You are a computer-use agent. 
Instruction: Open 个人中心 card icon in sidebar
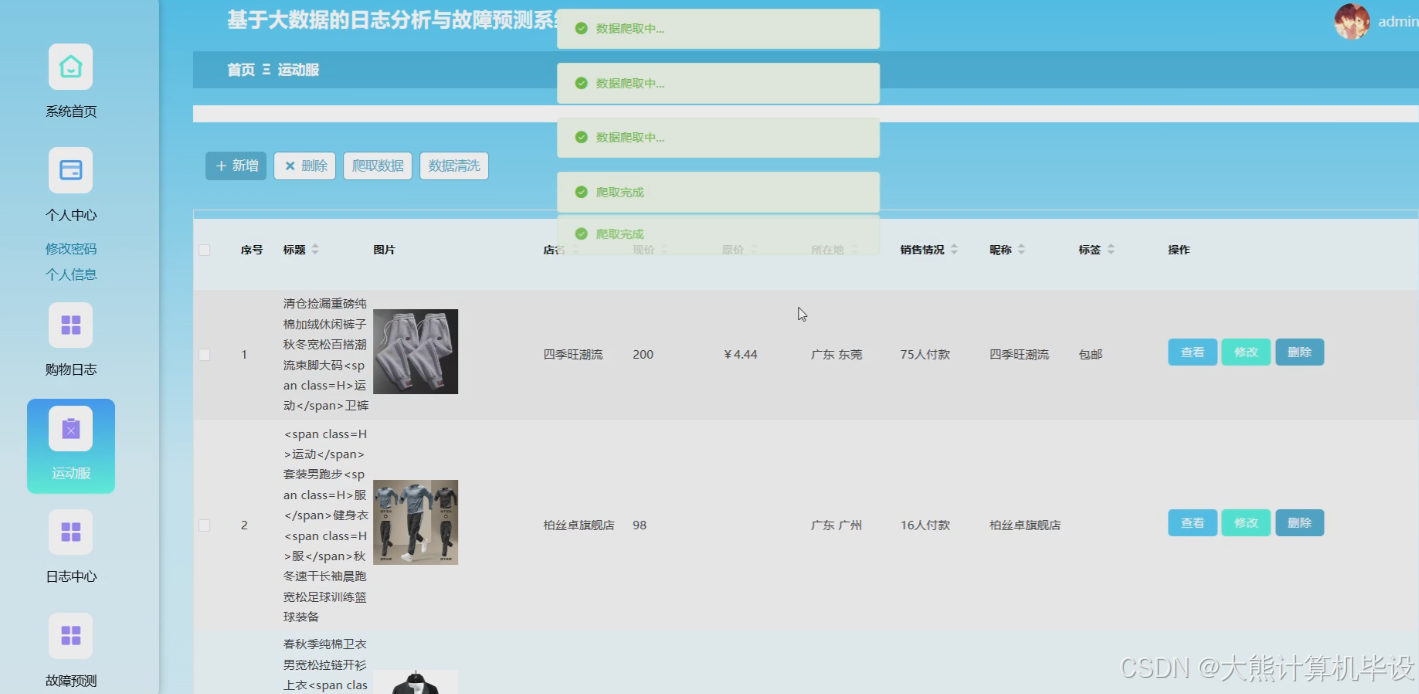pyautogui.click(x=70, y=170)
